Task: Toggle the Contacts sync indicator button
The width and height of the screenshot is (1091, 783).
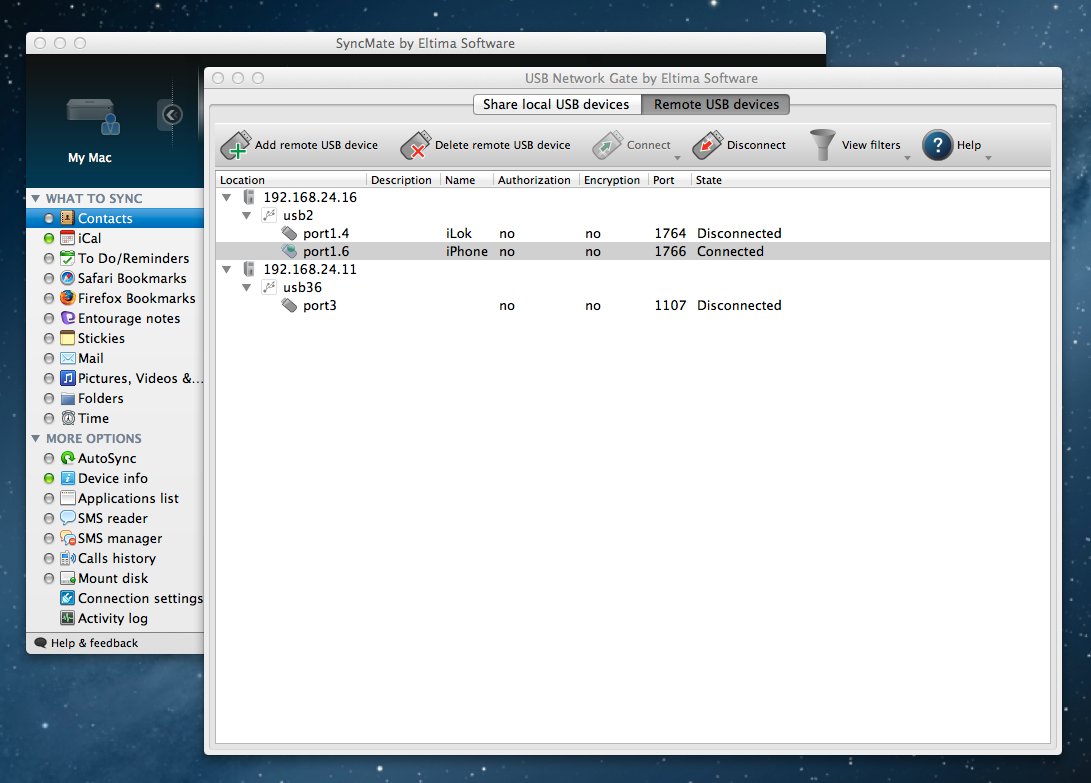Action: tap(49, 219)
